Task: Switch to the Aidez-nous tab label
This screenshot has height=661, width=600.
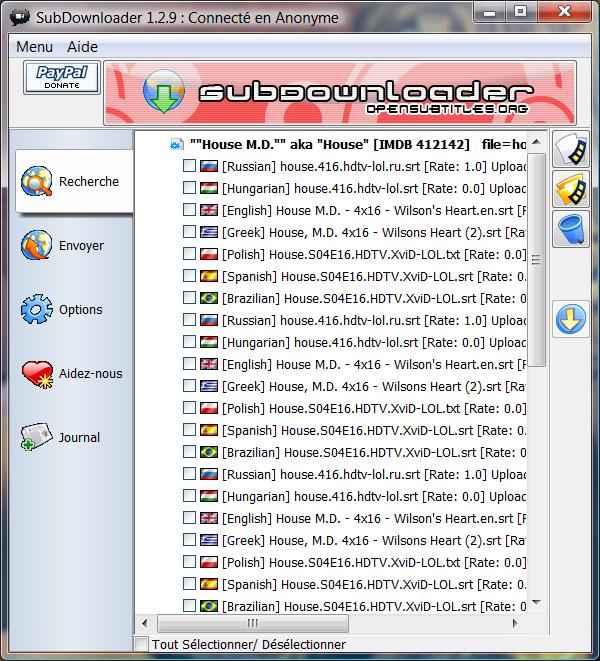Action: point(91,373)
